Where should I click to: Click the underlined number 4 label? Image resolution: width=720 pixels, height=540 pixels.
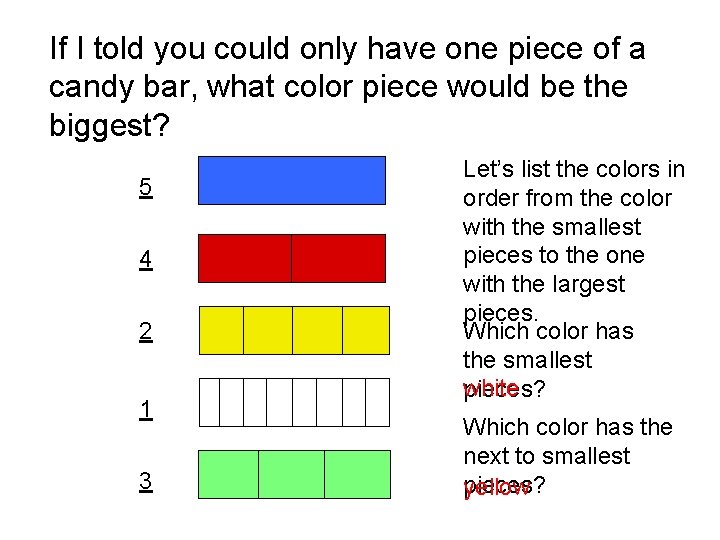(x=146, y=260)
